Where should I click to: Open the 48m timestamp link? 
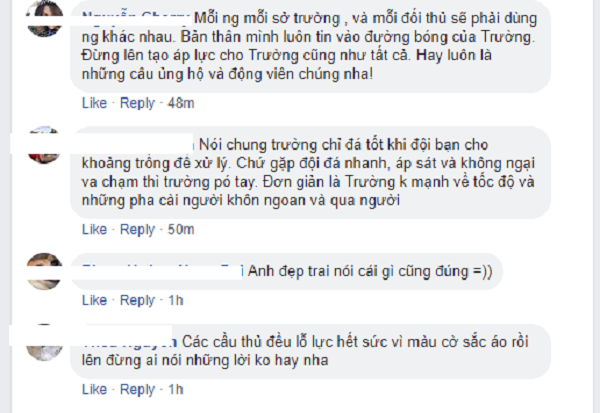tap(181, 103)
